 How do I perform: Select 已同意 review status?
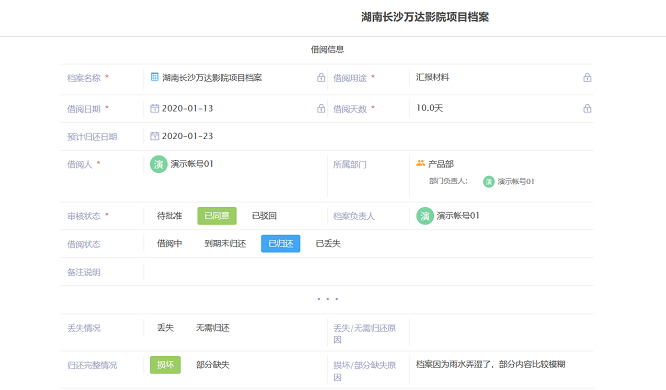click(217, 216)
